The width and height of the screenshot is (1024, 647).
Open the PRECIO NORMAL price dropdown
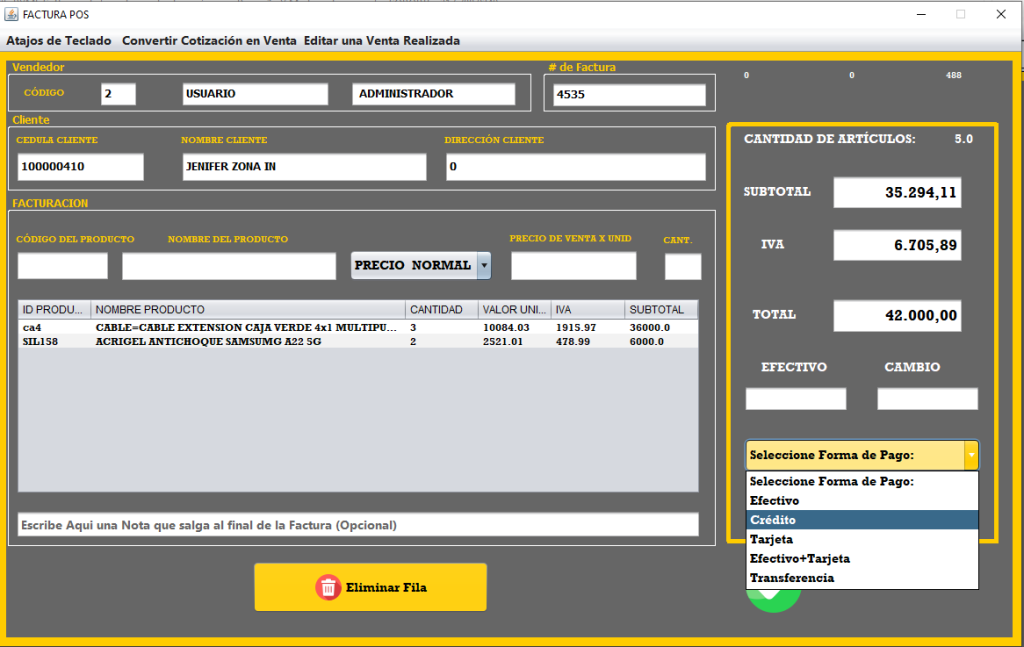coord(484,266)
